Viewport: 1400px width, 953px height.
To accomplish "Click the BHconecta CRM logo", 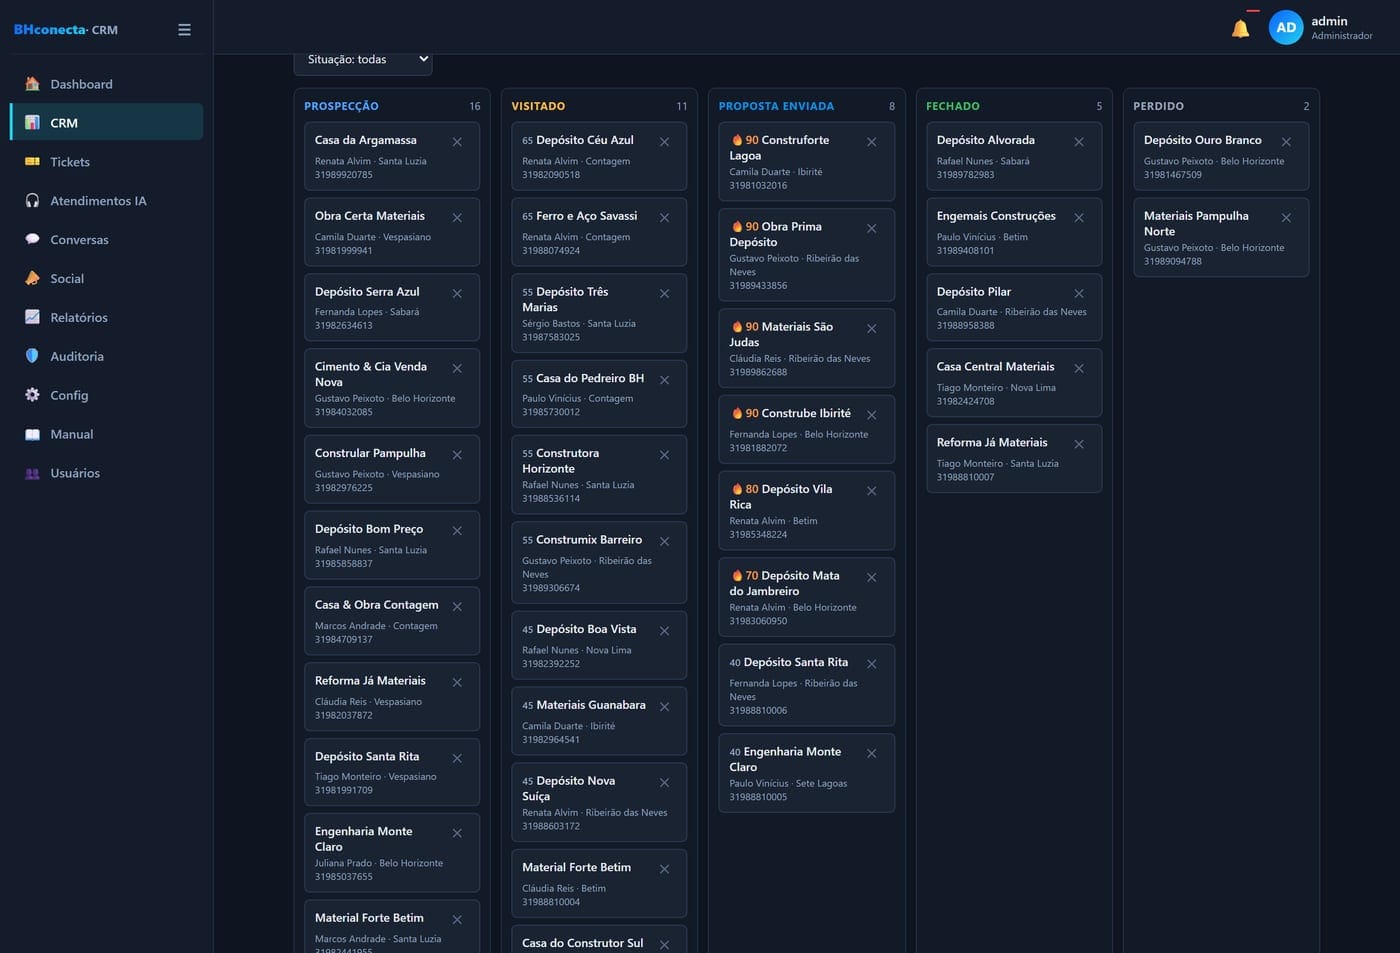I will pos(65,30).
